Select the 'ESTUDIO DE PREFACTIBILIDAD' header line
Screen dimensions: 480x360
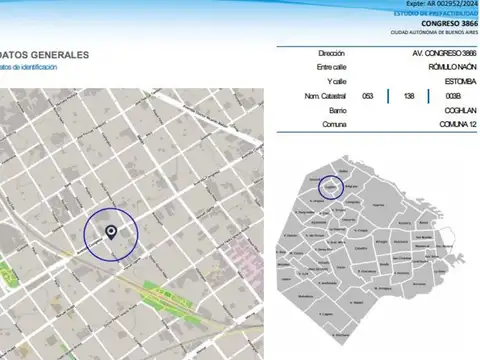pyautogui.click(x=436, y=13)
